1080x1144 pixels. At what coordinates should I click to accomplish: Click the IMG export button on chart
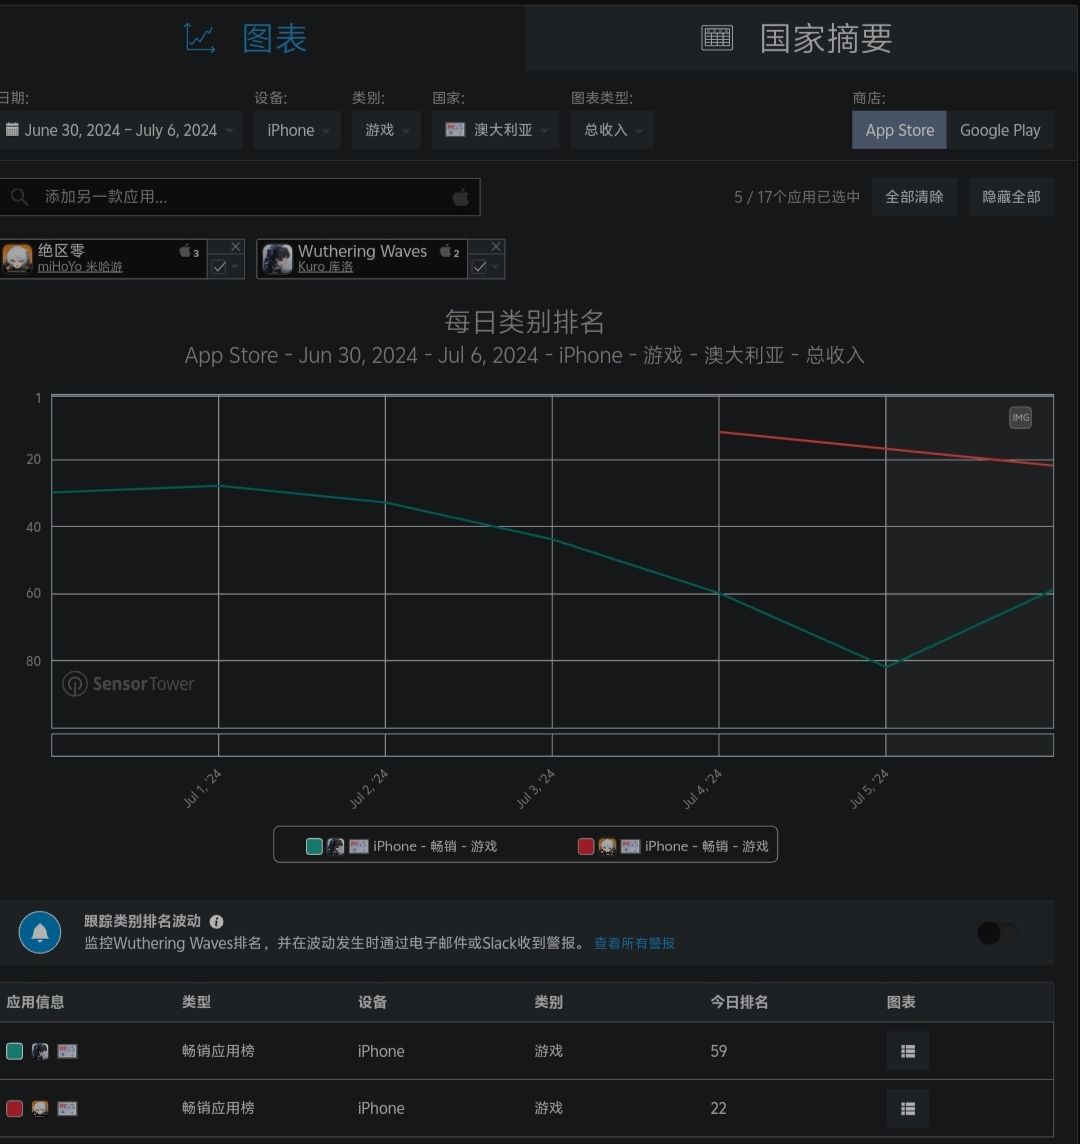1020,417
